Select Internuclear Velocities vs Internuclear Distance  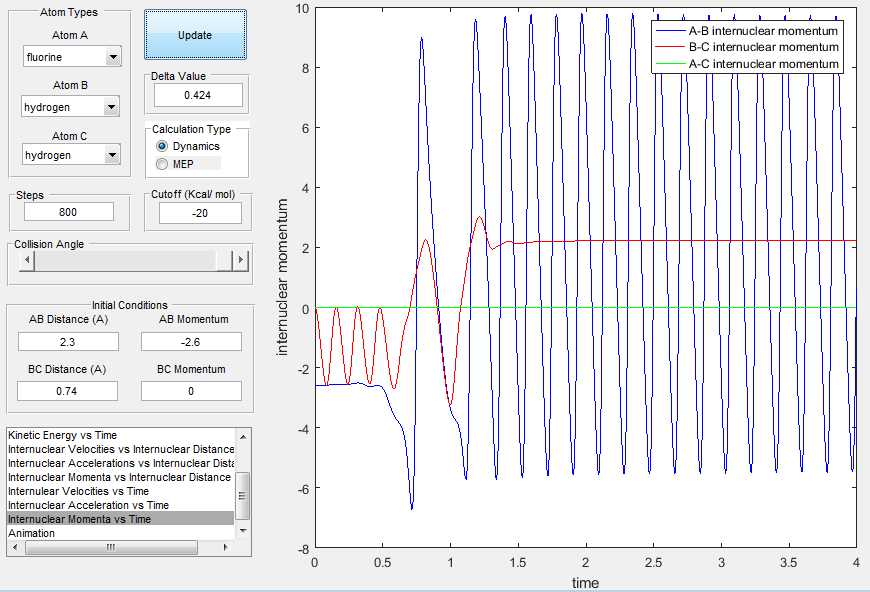click(x=121, y=449)
